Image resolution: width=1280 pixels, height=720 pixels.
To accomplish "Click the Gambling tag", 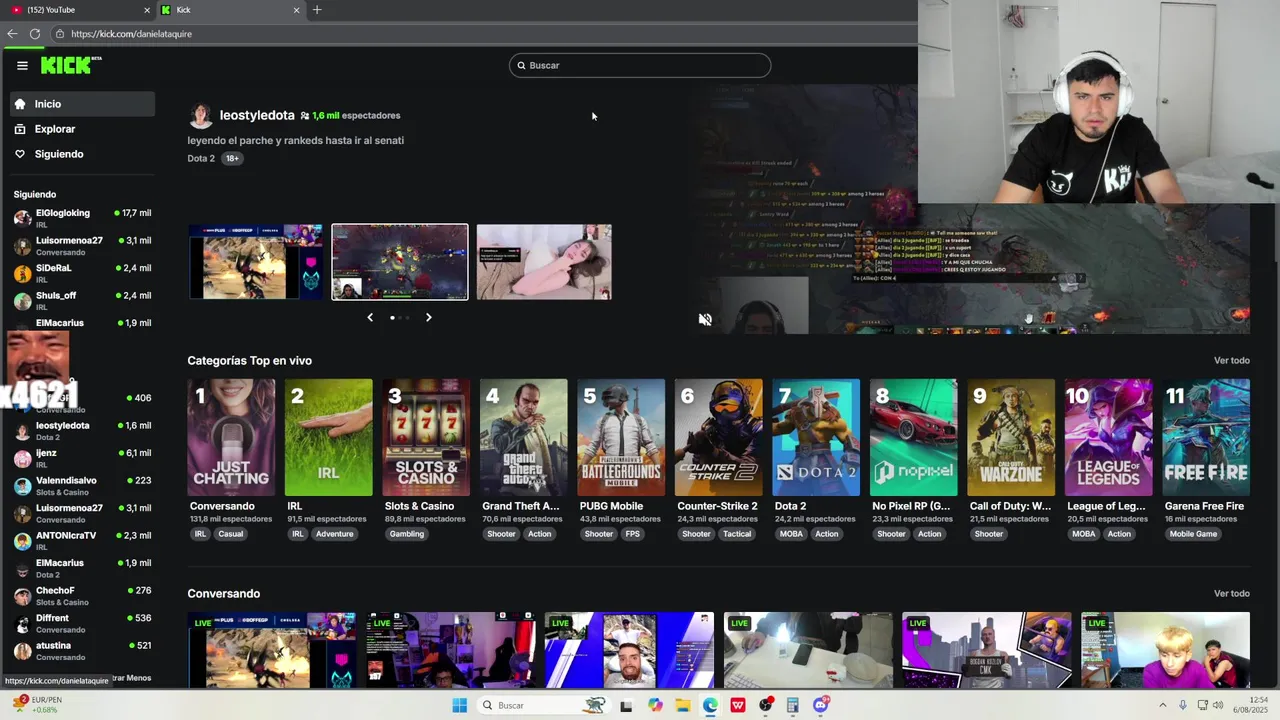I will (x=407, y=534).
